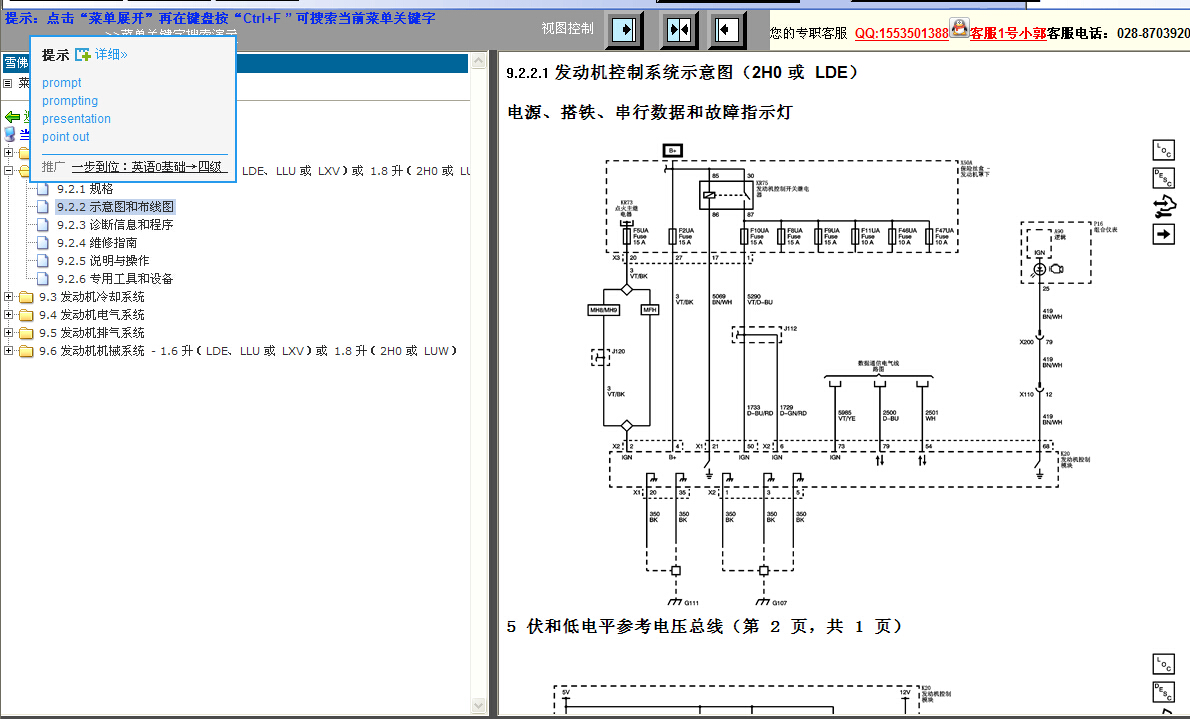Click the collapse-left view control button
Viewport: 1190px width, 719px height.
[x=727, y=30]
